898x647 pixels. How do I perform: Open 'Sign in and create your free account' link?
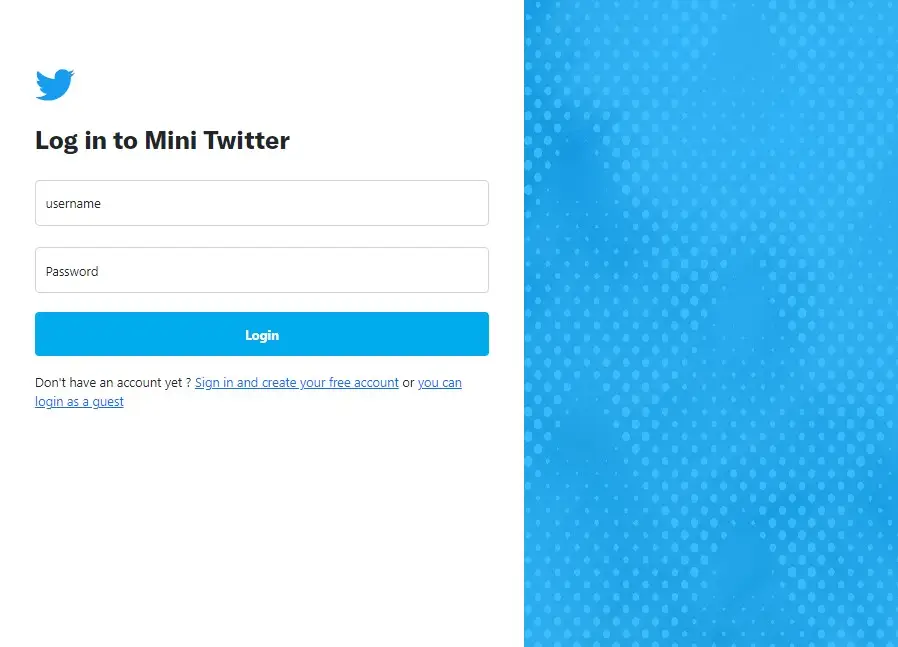coord(297,382)
